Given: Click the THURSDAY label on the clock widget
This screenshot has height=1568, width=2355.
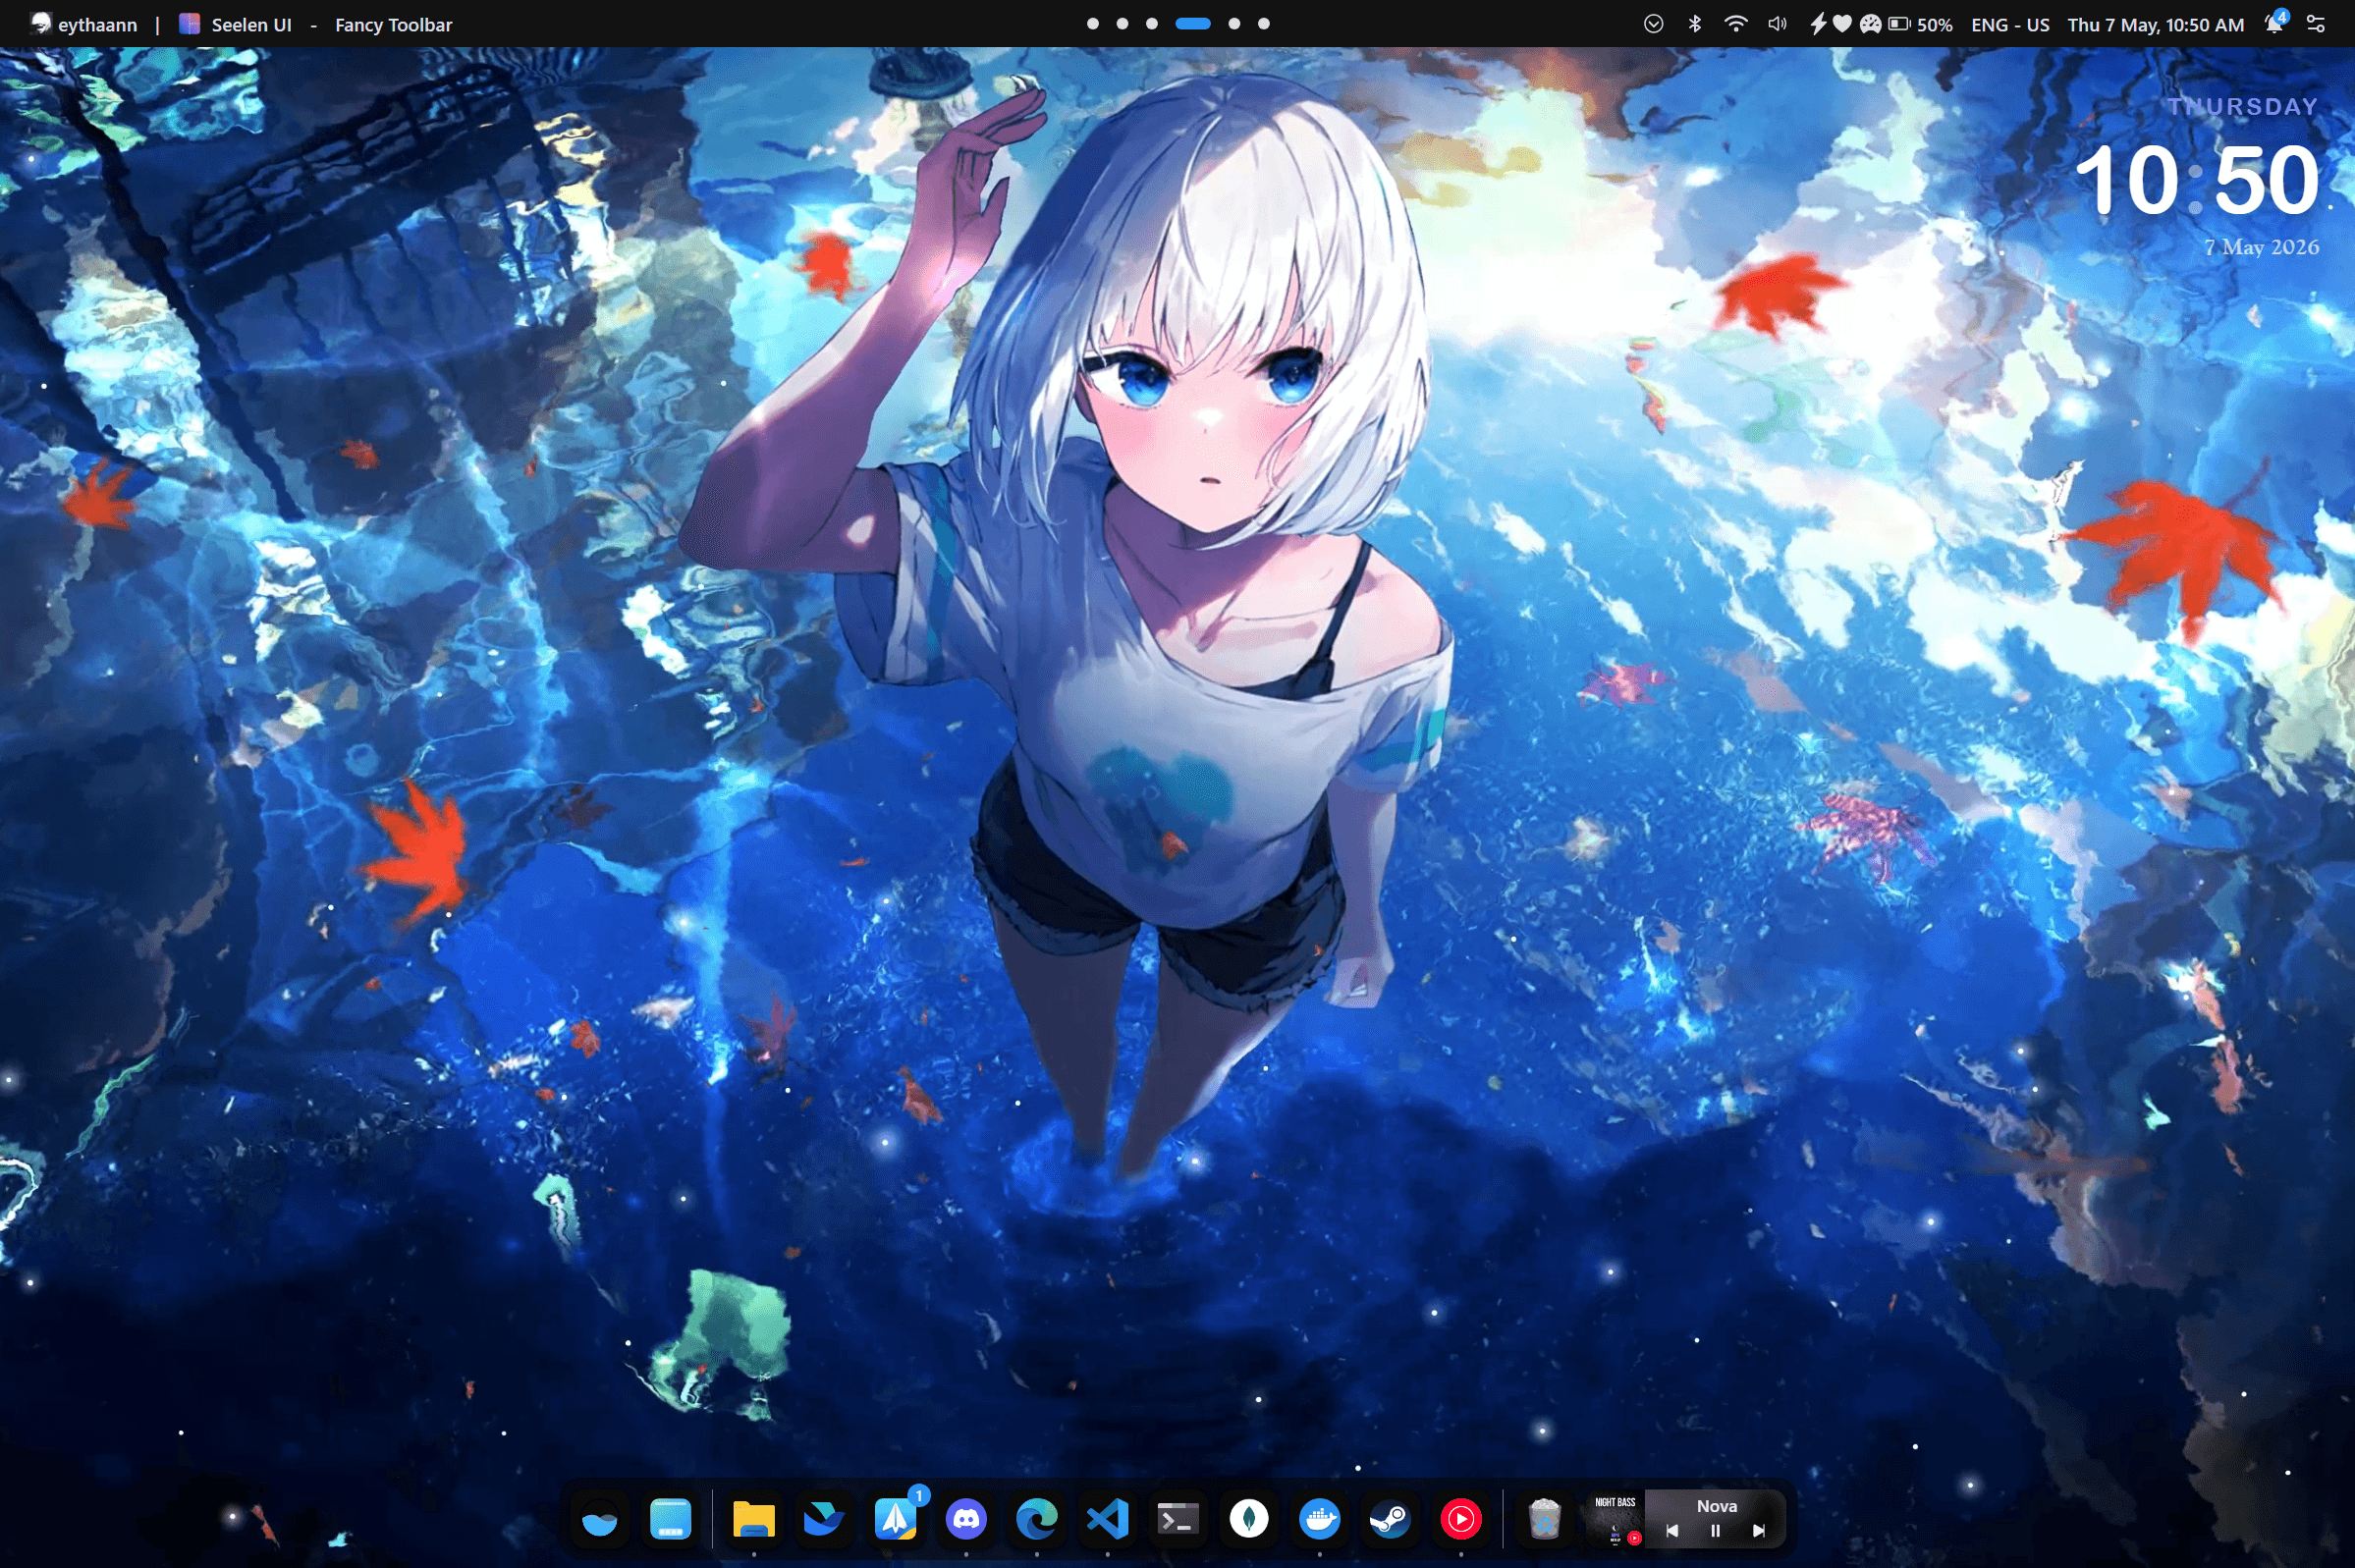Looking at the screenshot, I should tap(2243, 106).
